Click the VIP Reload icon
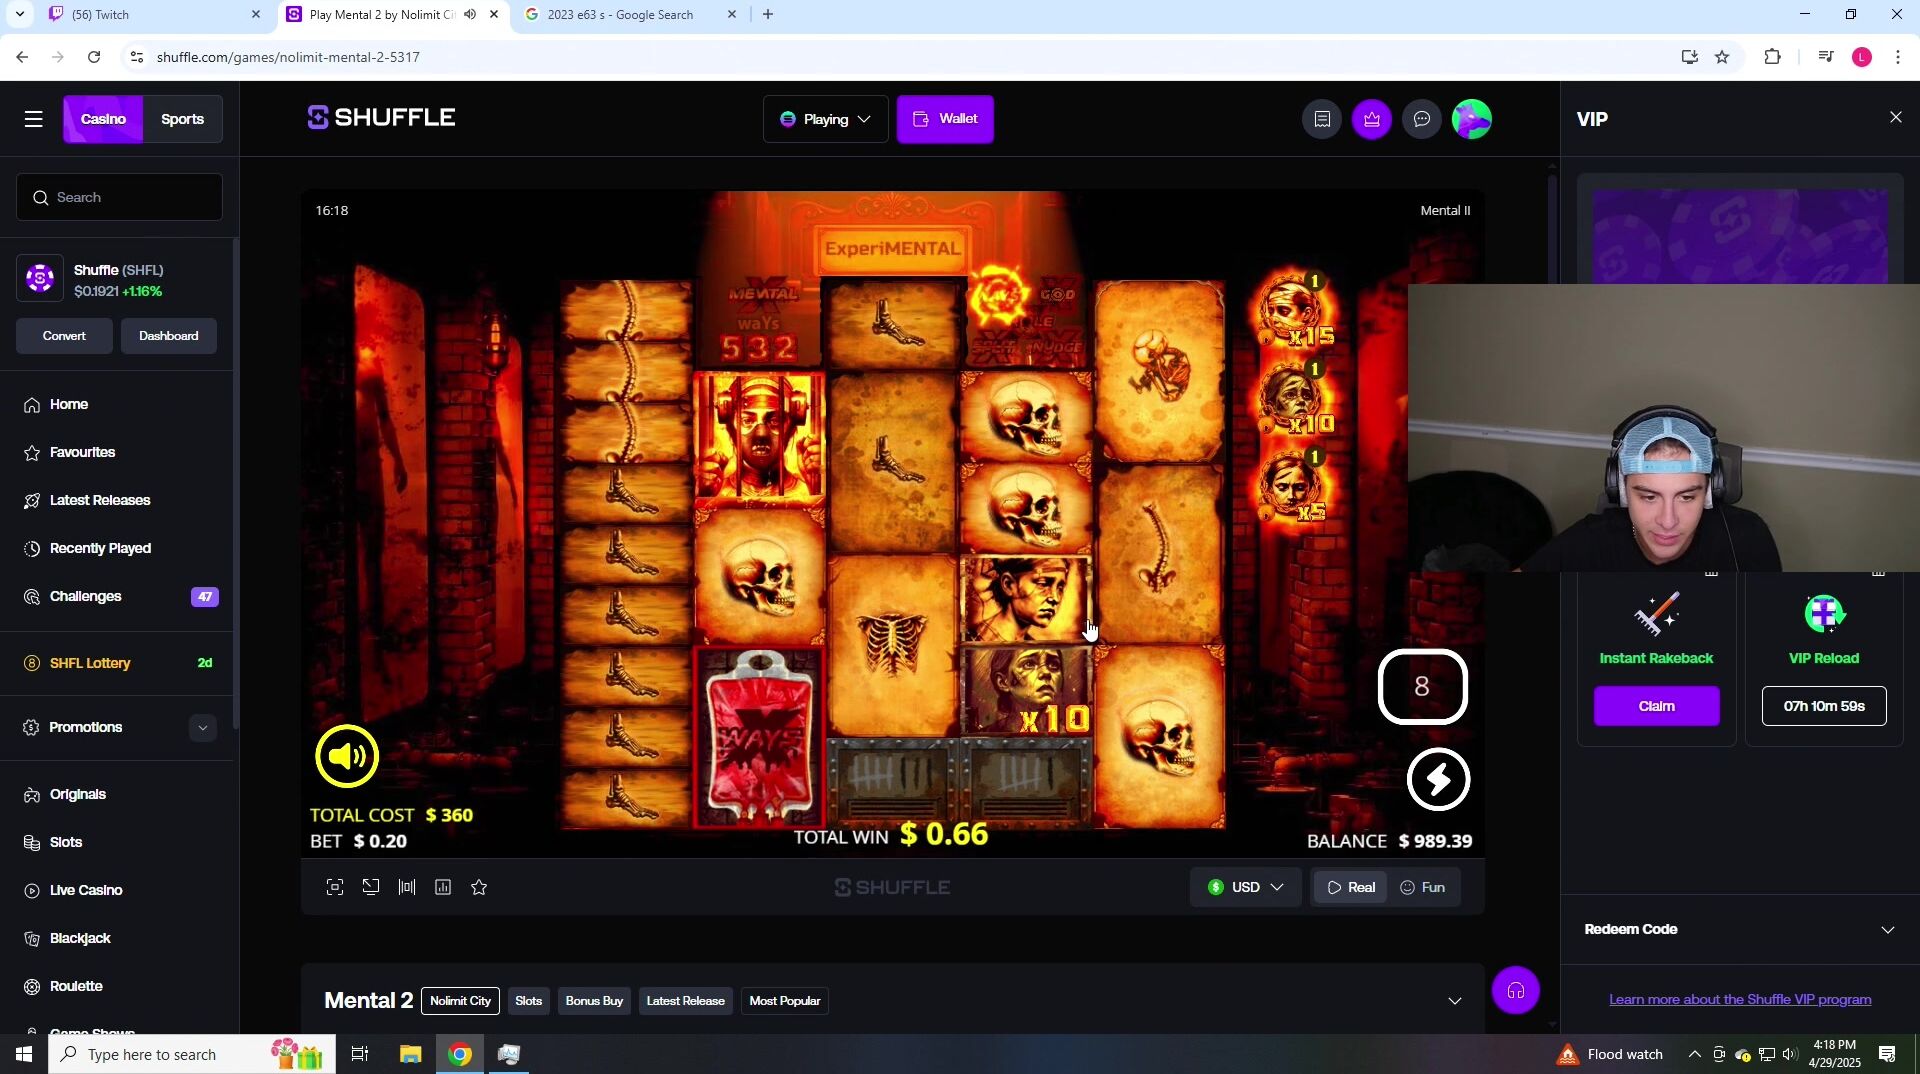The width and height of the screenshot is (1920, 1074). pyautogui.click(x=1824, y=614)
